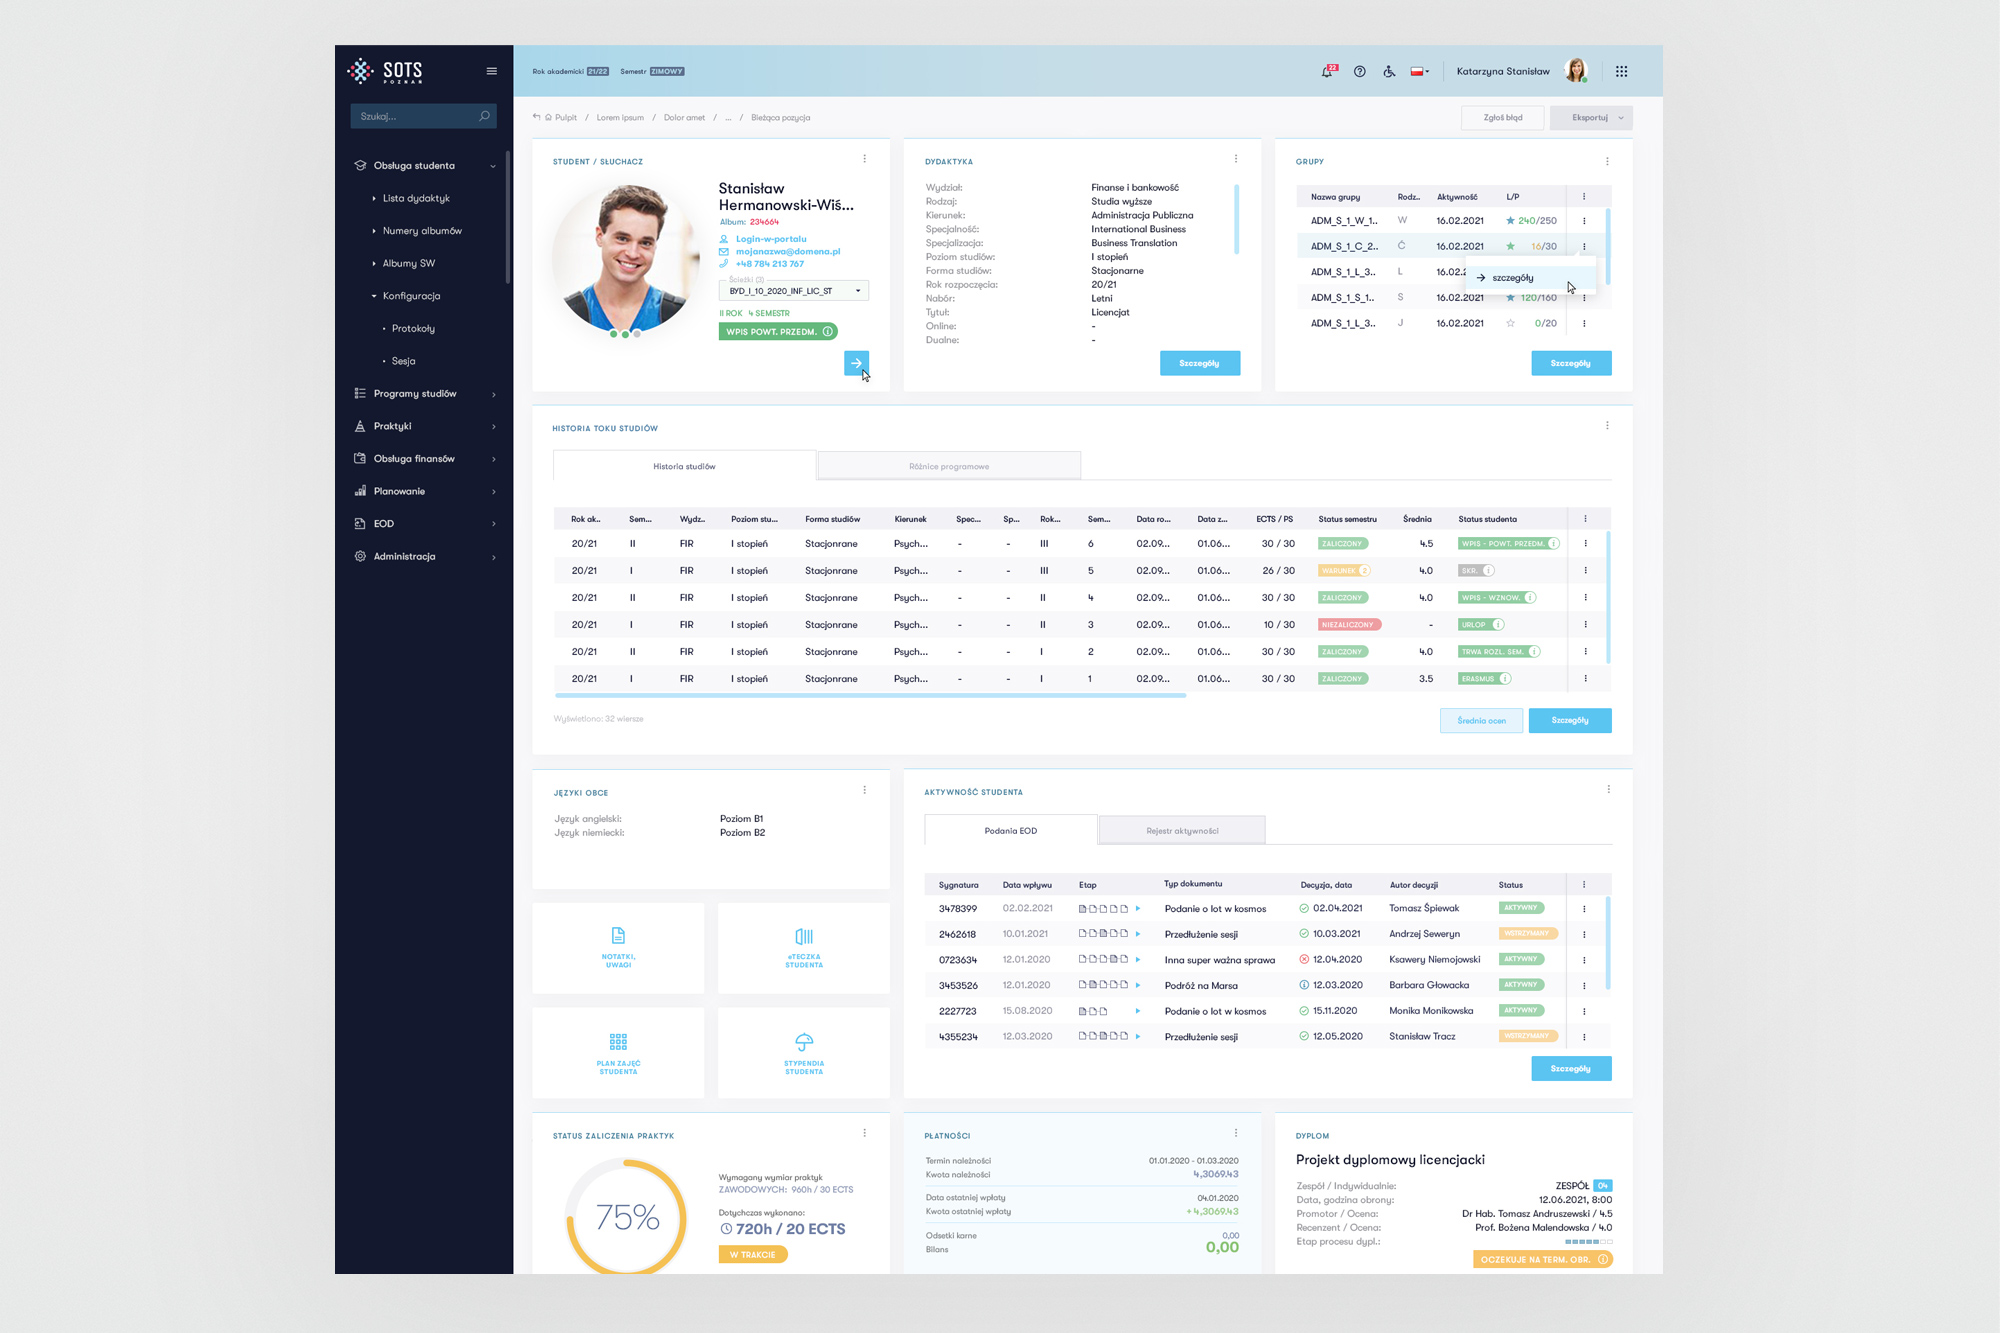Open the apps grid icon
Viewport: 2000px width, 1333px height.
1621,72
